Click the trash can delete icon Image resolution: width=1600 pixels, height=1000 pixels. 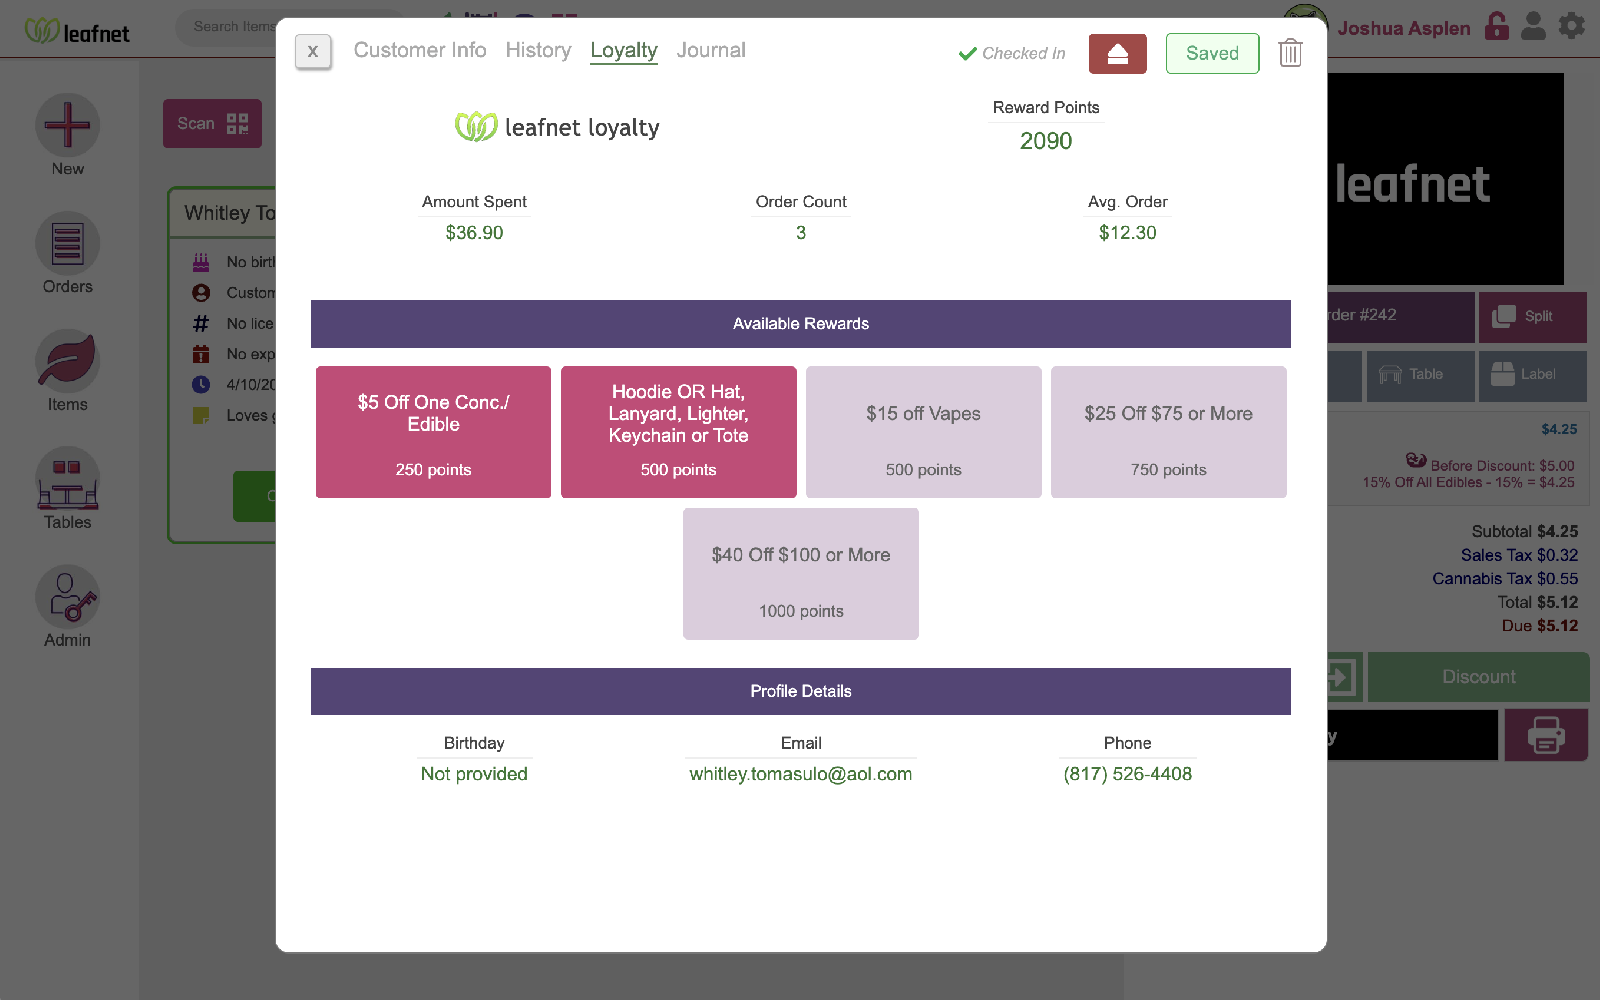click(x=1290, y=53)
